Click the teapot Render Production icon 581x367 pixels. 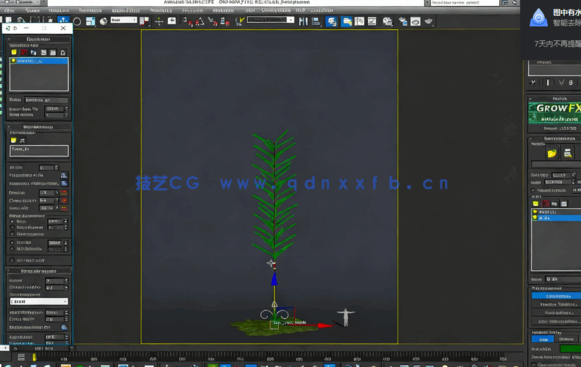click(x=429, y=22)
